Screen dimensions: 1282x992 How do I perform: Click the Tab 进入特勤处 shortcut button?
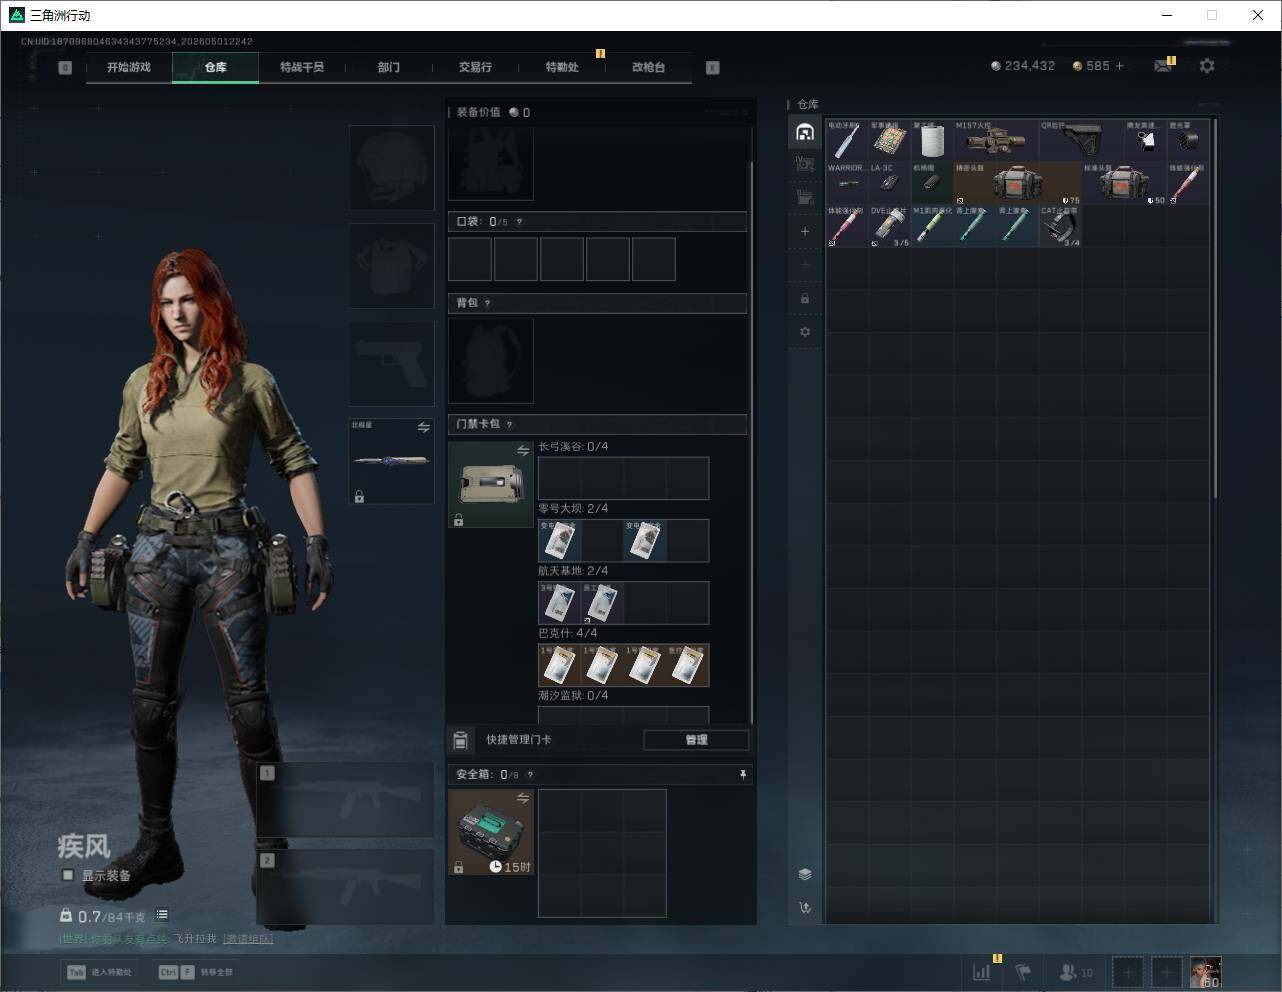point(100,972)
